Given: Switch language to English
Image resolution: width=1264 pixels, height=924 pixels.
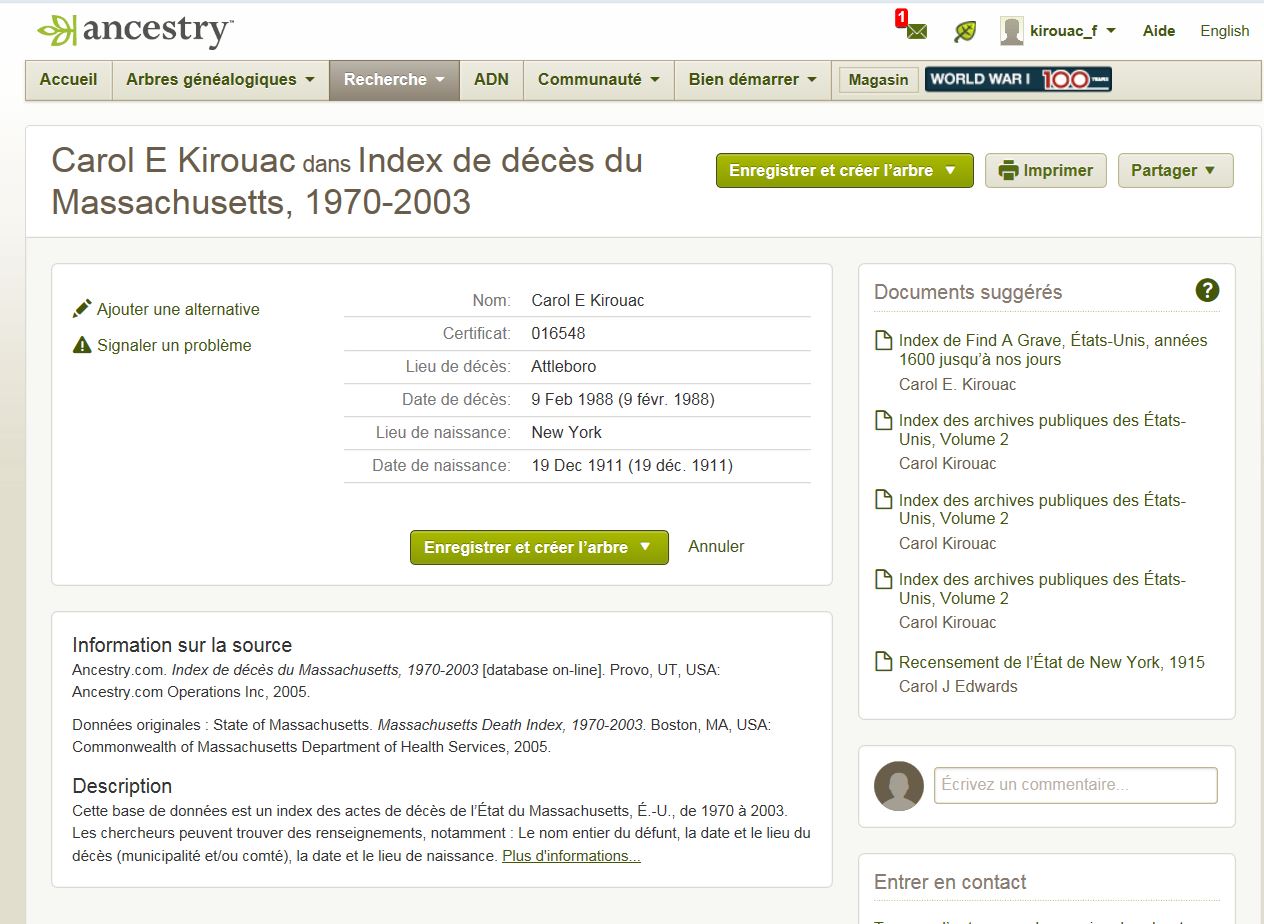Looking at the screenshot, I should pos(1225,31).
